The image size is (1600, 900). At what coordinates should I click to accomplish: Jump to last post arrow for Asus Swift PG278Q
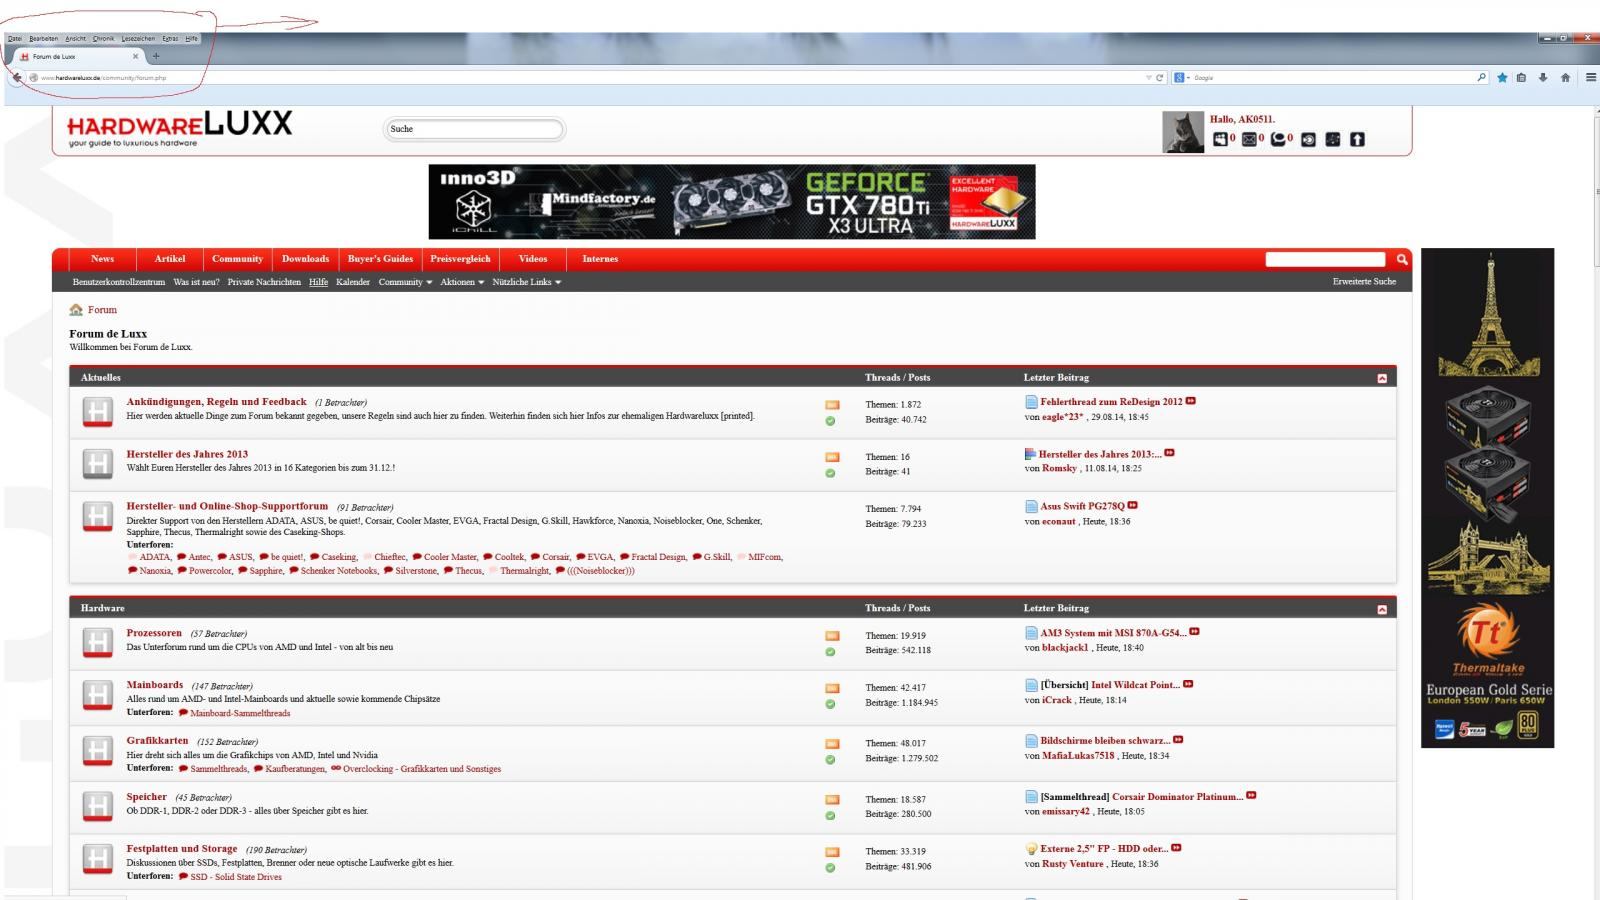pos(1132,505)
